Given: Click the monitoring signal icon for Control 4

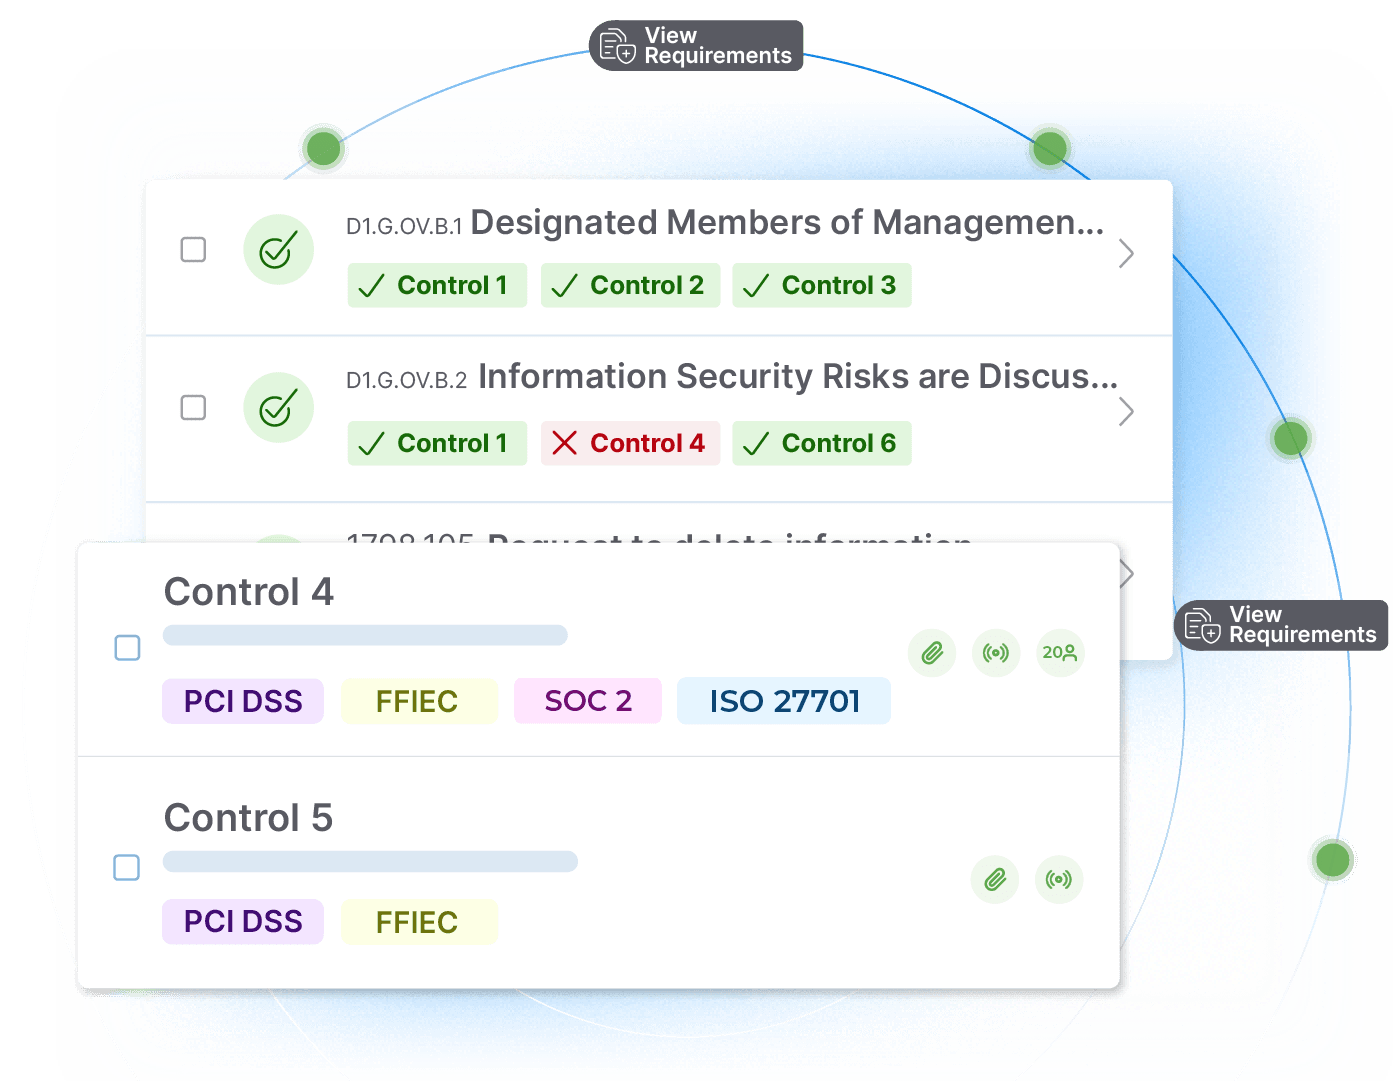Looking at the screenshot, I should click(x=996, y=653).
